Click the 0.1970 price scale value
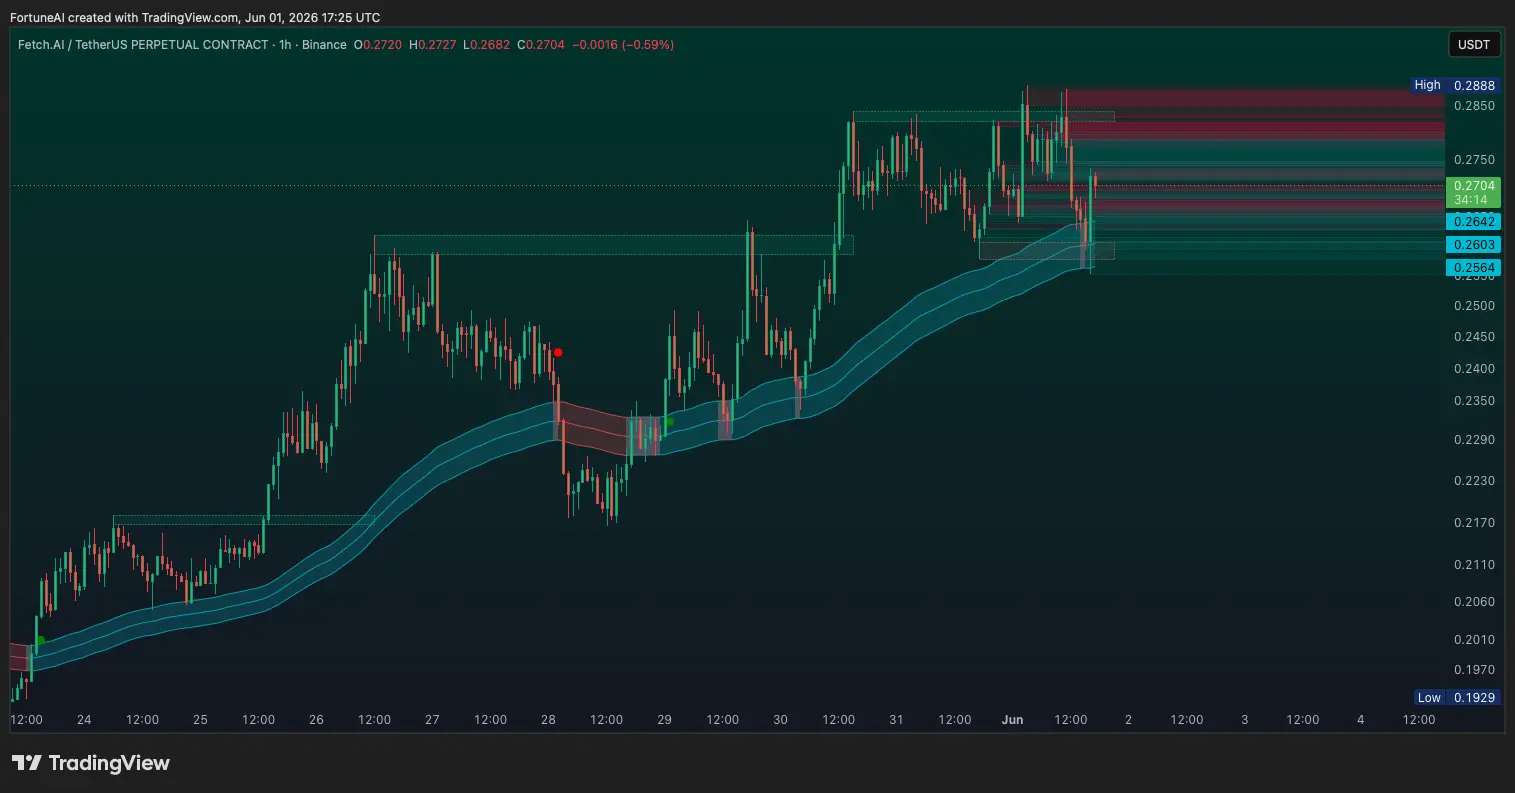Viewport: 1515px width, 793px height. (1474, 670)
